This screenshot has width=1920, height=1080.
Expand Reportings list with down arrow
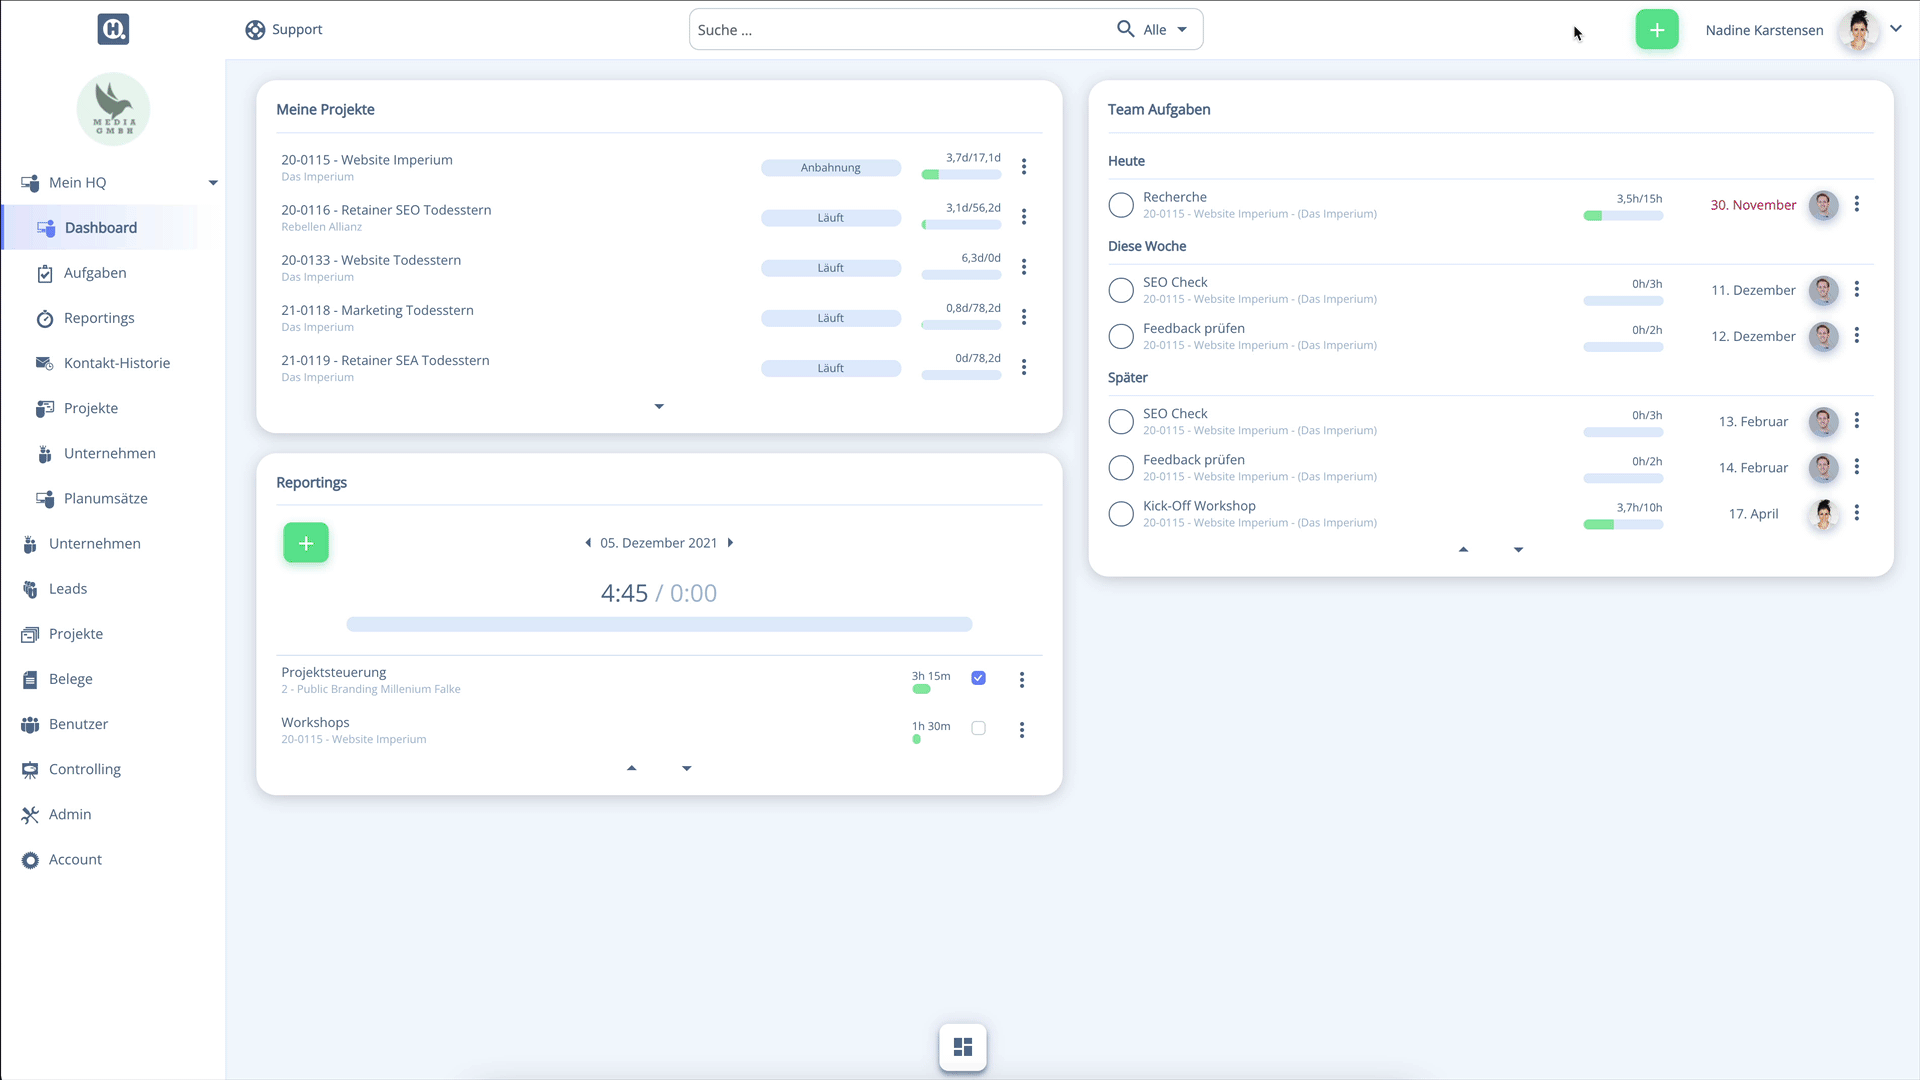687,767
